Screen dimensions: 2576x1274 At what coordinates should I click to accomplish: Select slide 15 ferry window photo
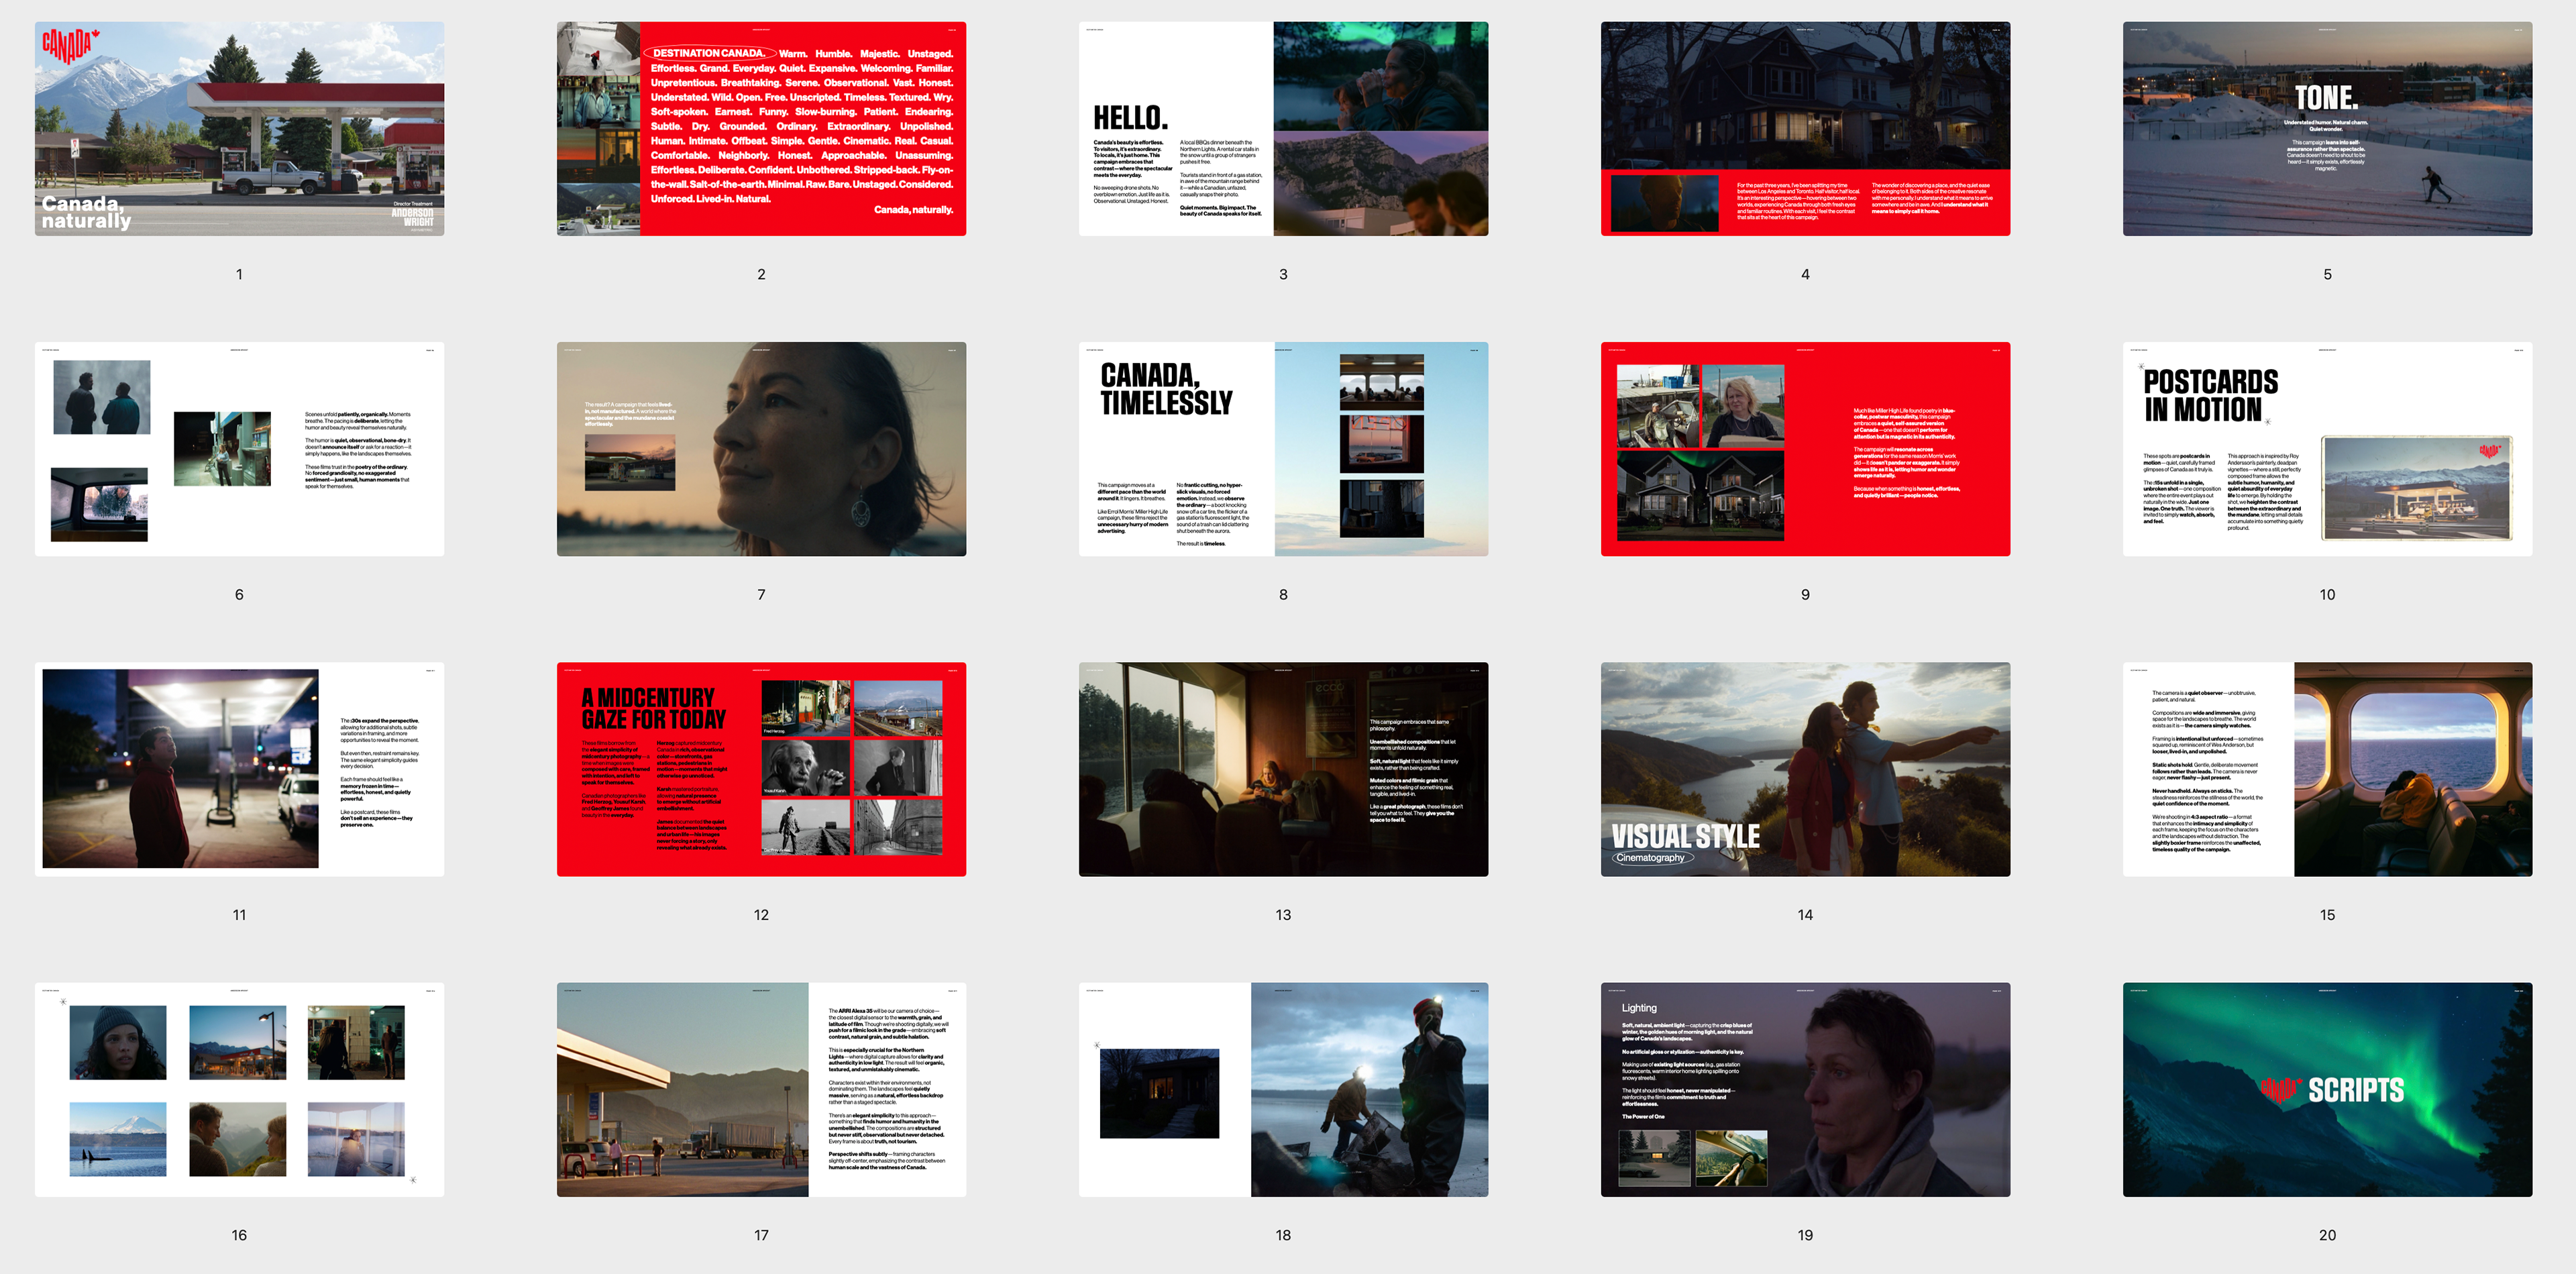[x=2327, y=769]
